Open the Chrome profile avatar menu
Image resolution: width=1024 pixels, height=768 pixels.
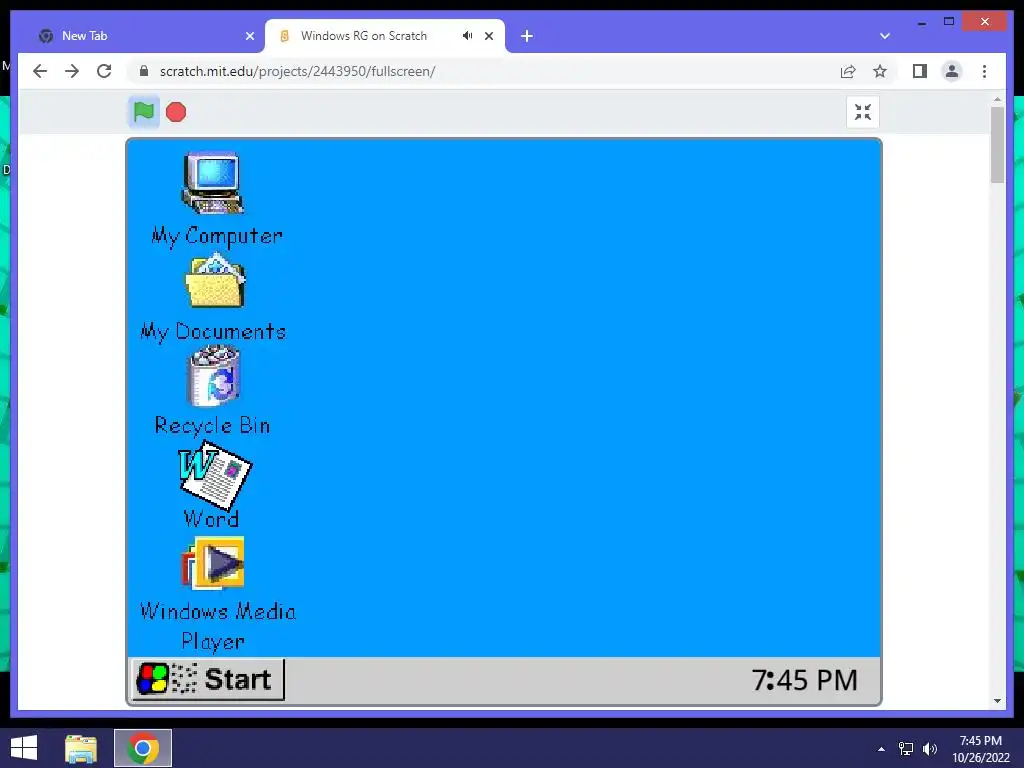pyautogui.click(x=952, y=71)
